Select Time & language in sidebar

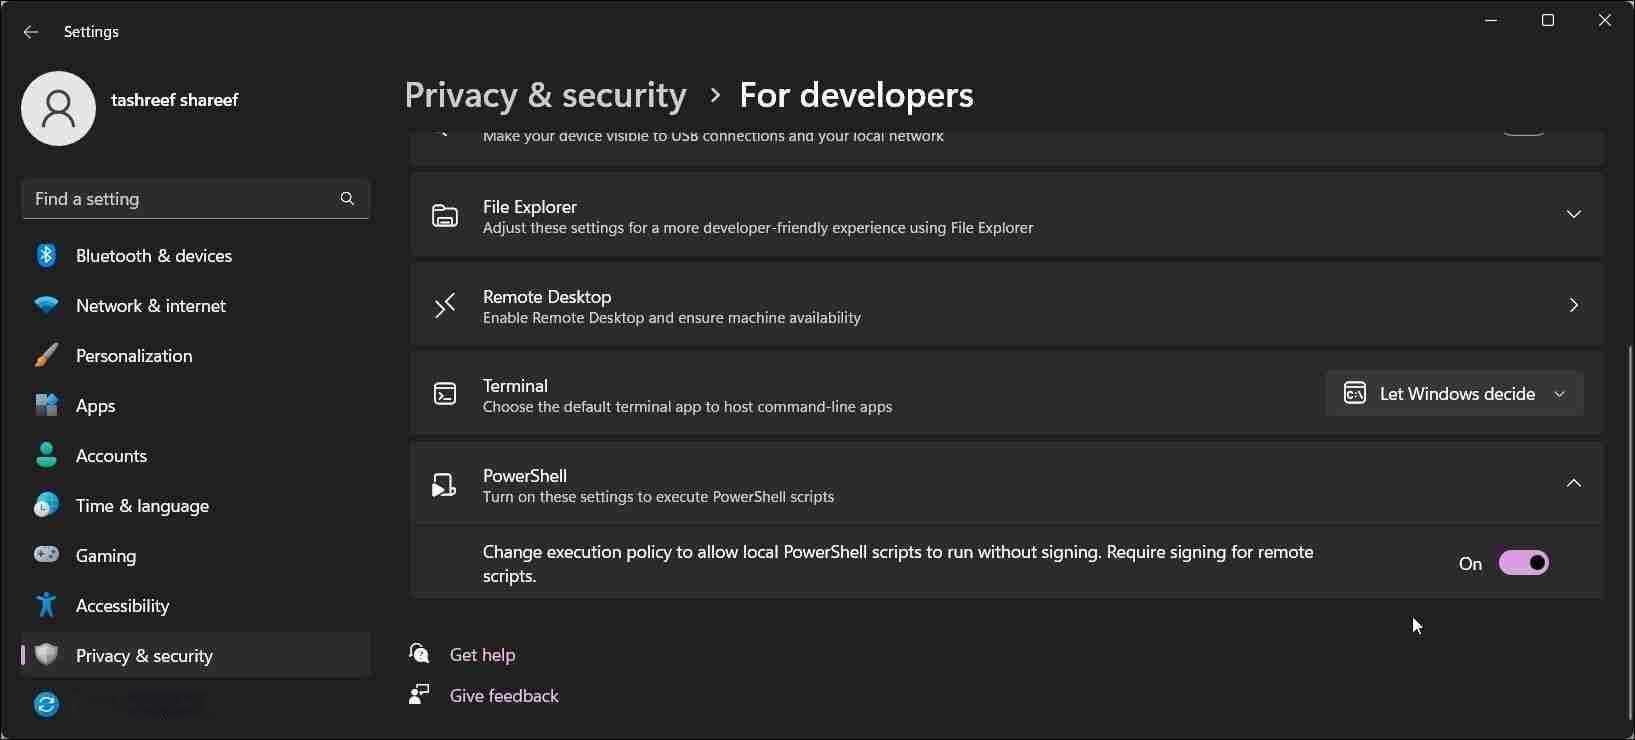(196, 505)
